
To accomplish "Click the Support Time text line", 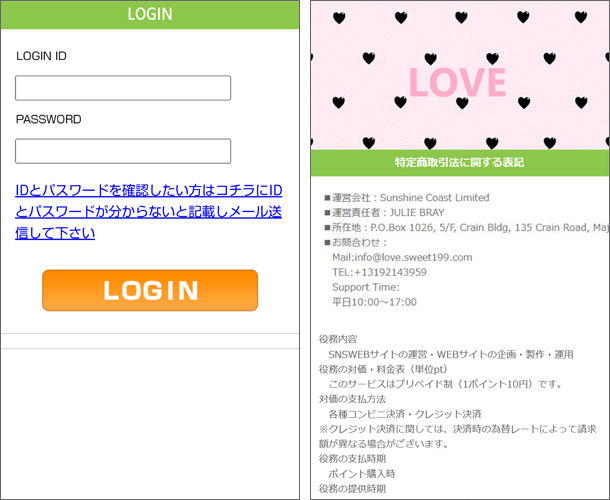I will tap(365, 287).
